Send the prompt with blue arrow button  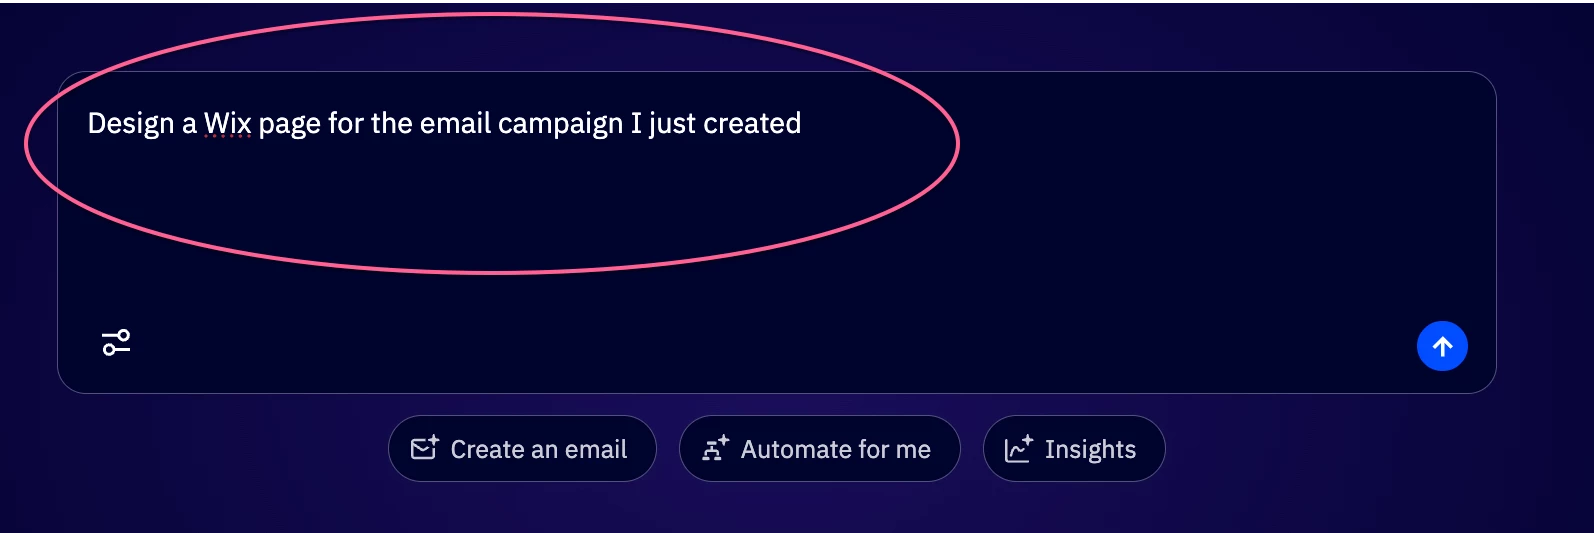(1441, 346)
